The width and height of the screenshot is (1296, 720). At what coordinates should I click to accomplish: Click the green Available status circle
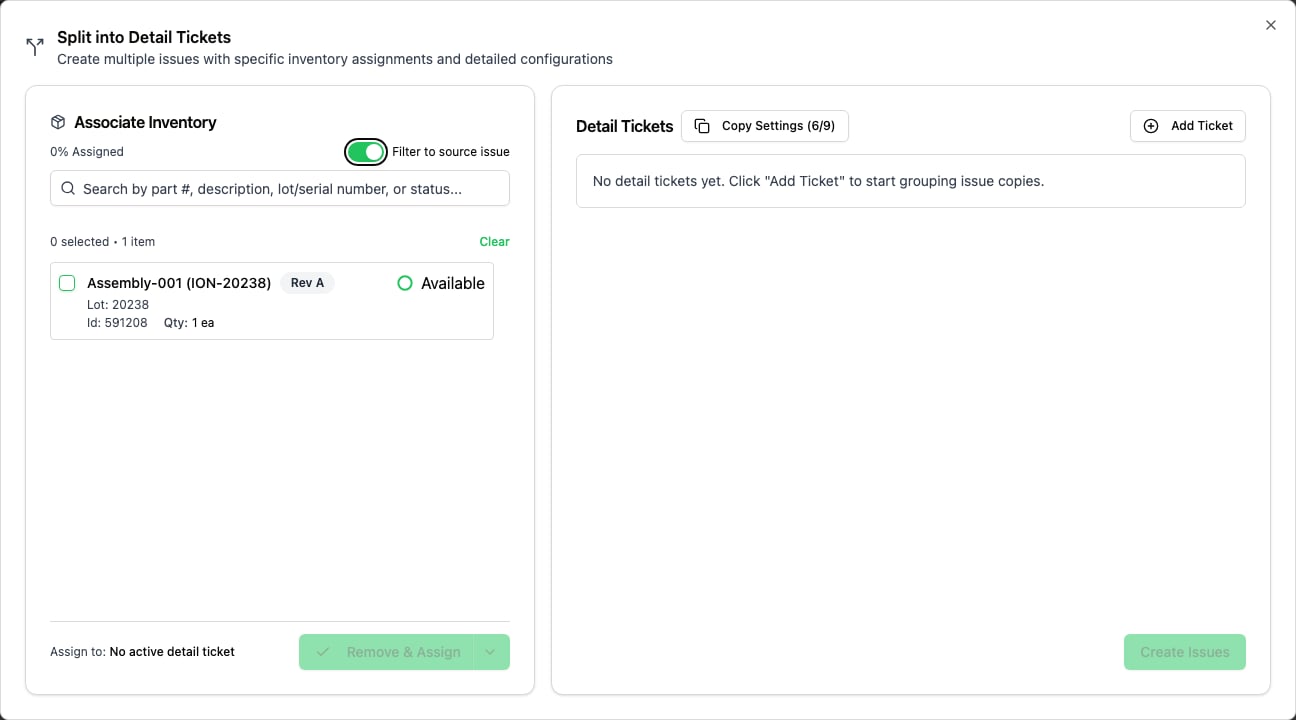click(405, 283)
